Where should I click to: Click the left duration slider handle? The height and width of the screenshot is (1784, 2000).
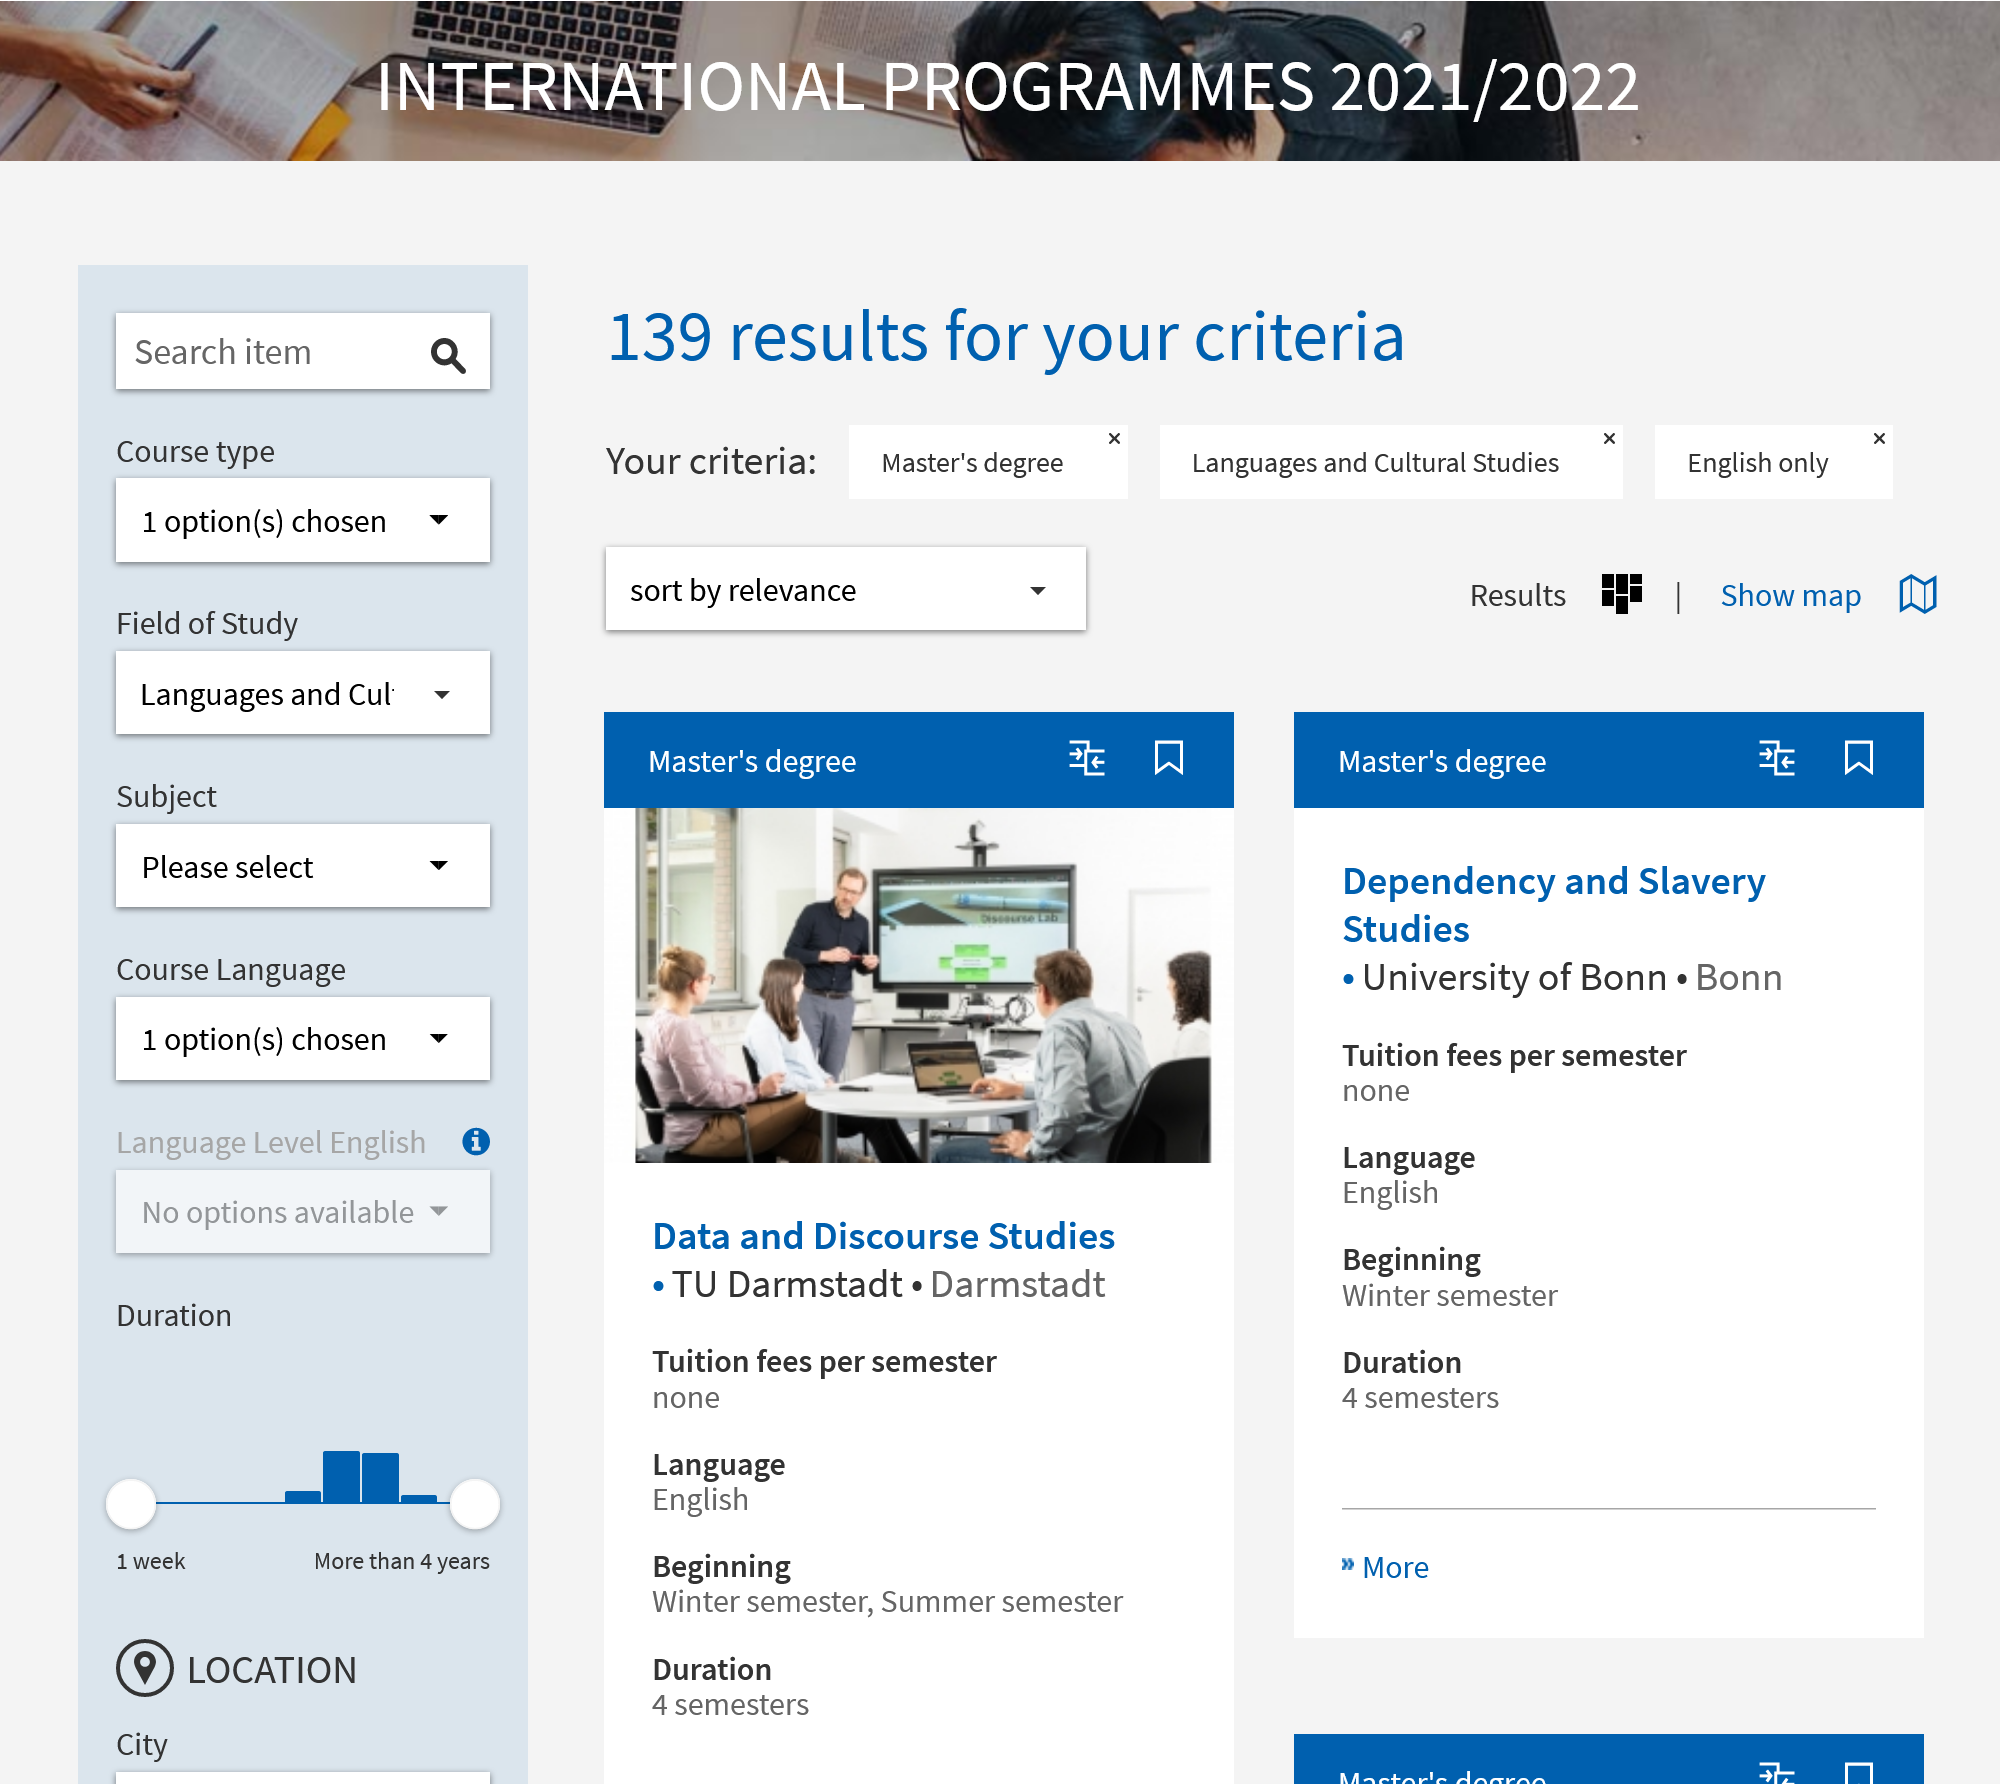[131, 1504]
